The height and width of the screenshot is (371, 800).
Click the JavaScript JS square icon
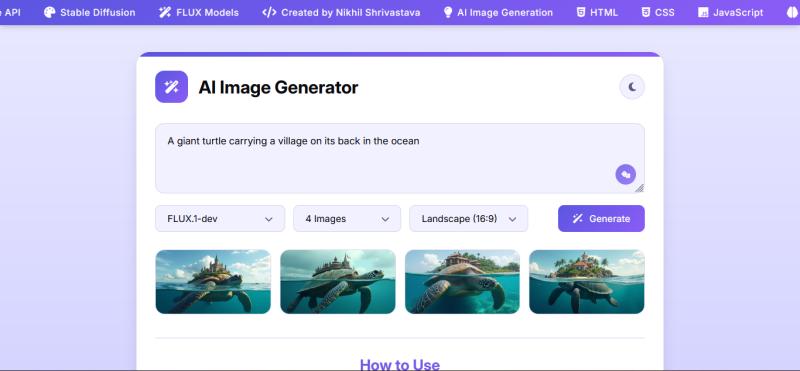tap(703, 12)
